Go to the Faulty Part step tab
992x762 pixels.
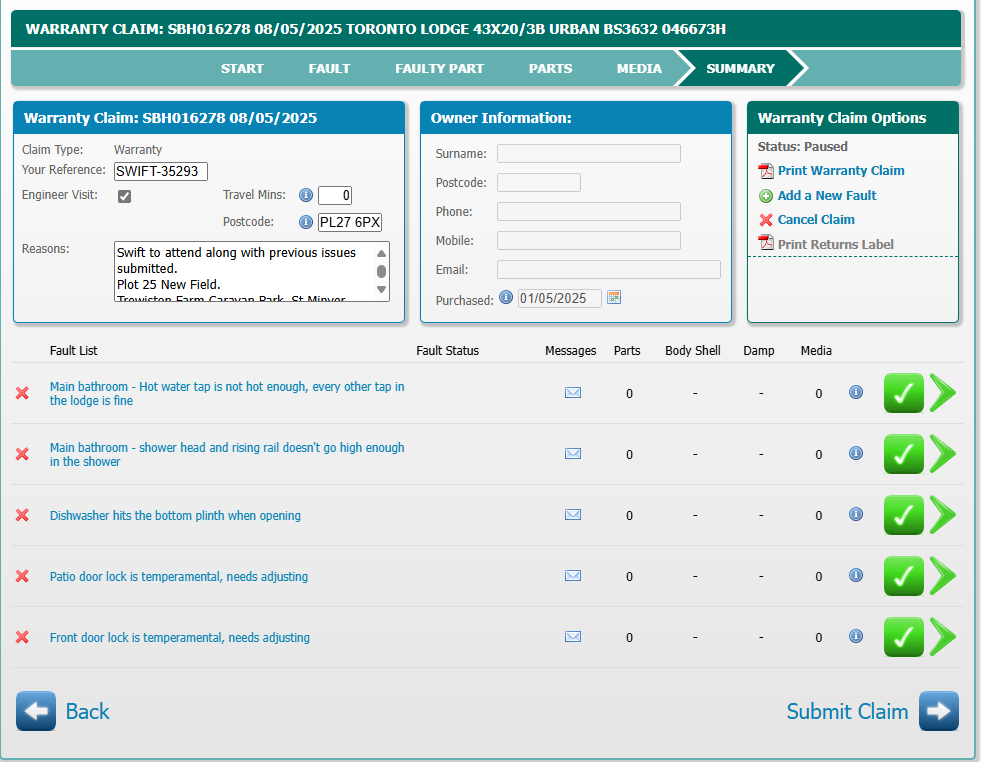pos(439,69)
